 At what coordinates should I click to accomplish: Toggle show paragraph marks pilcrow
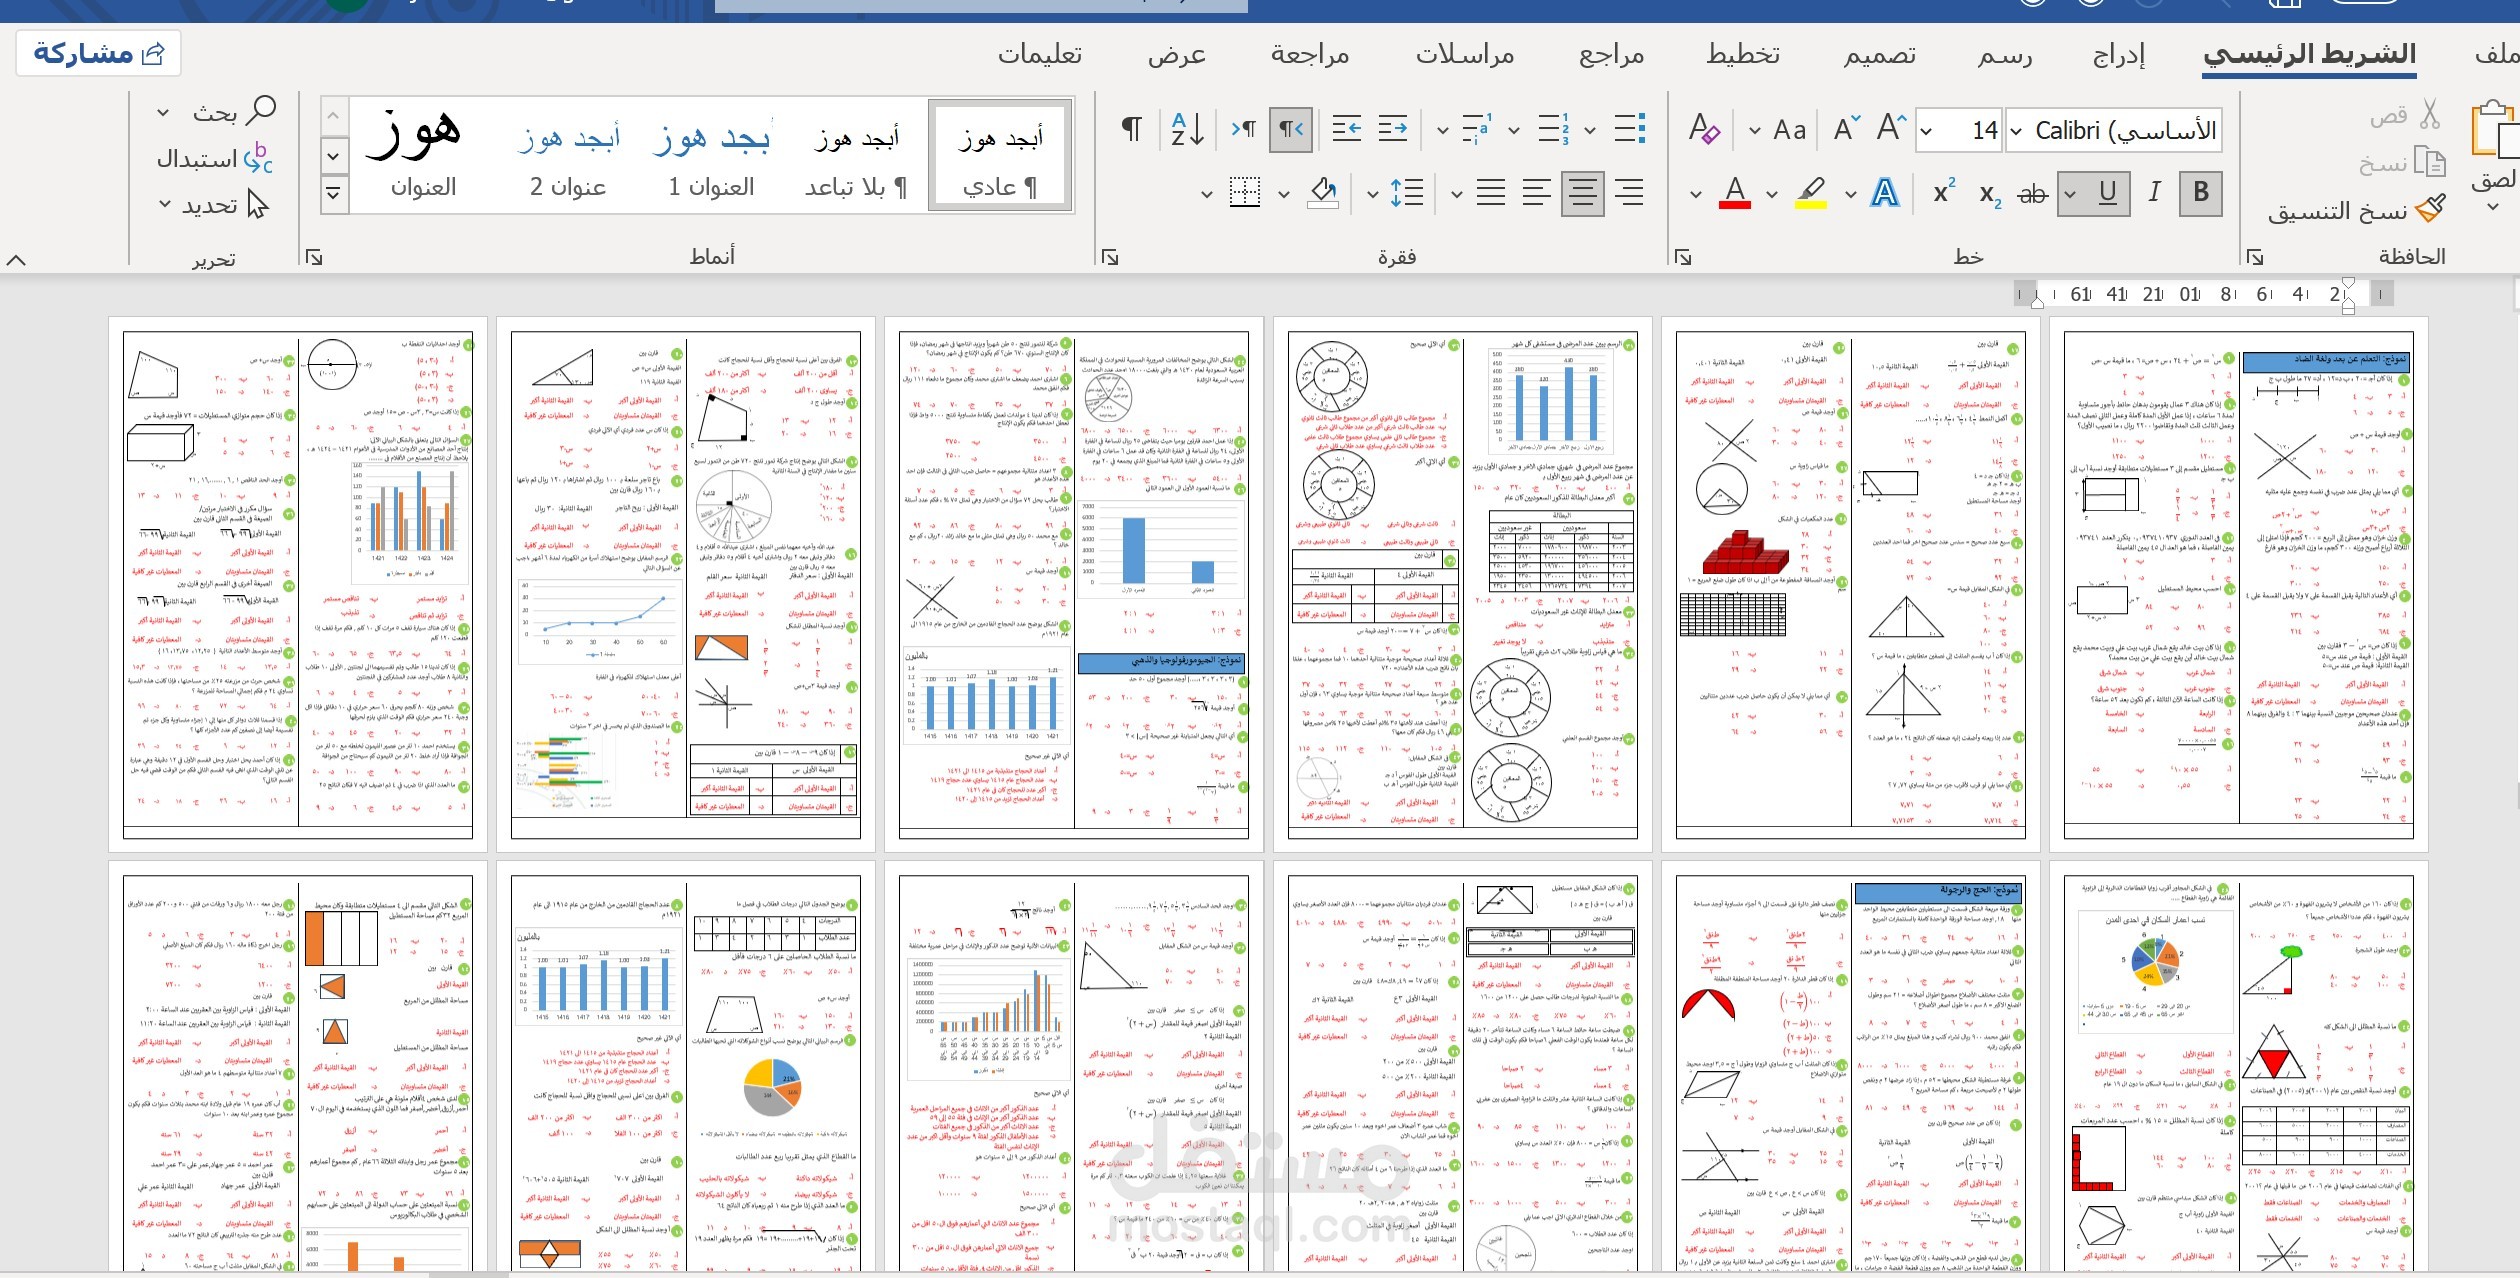pyautogui.click(x=1132, y=130)
